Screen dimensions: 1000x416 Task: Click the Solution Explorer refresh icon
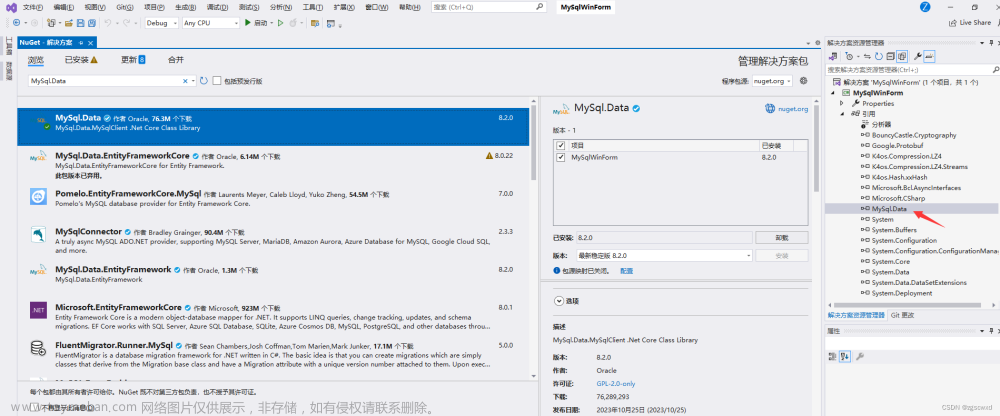coord(879,56)
